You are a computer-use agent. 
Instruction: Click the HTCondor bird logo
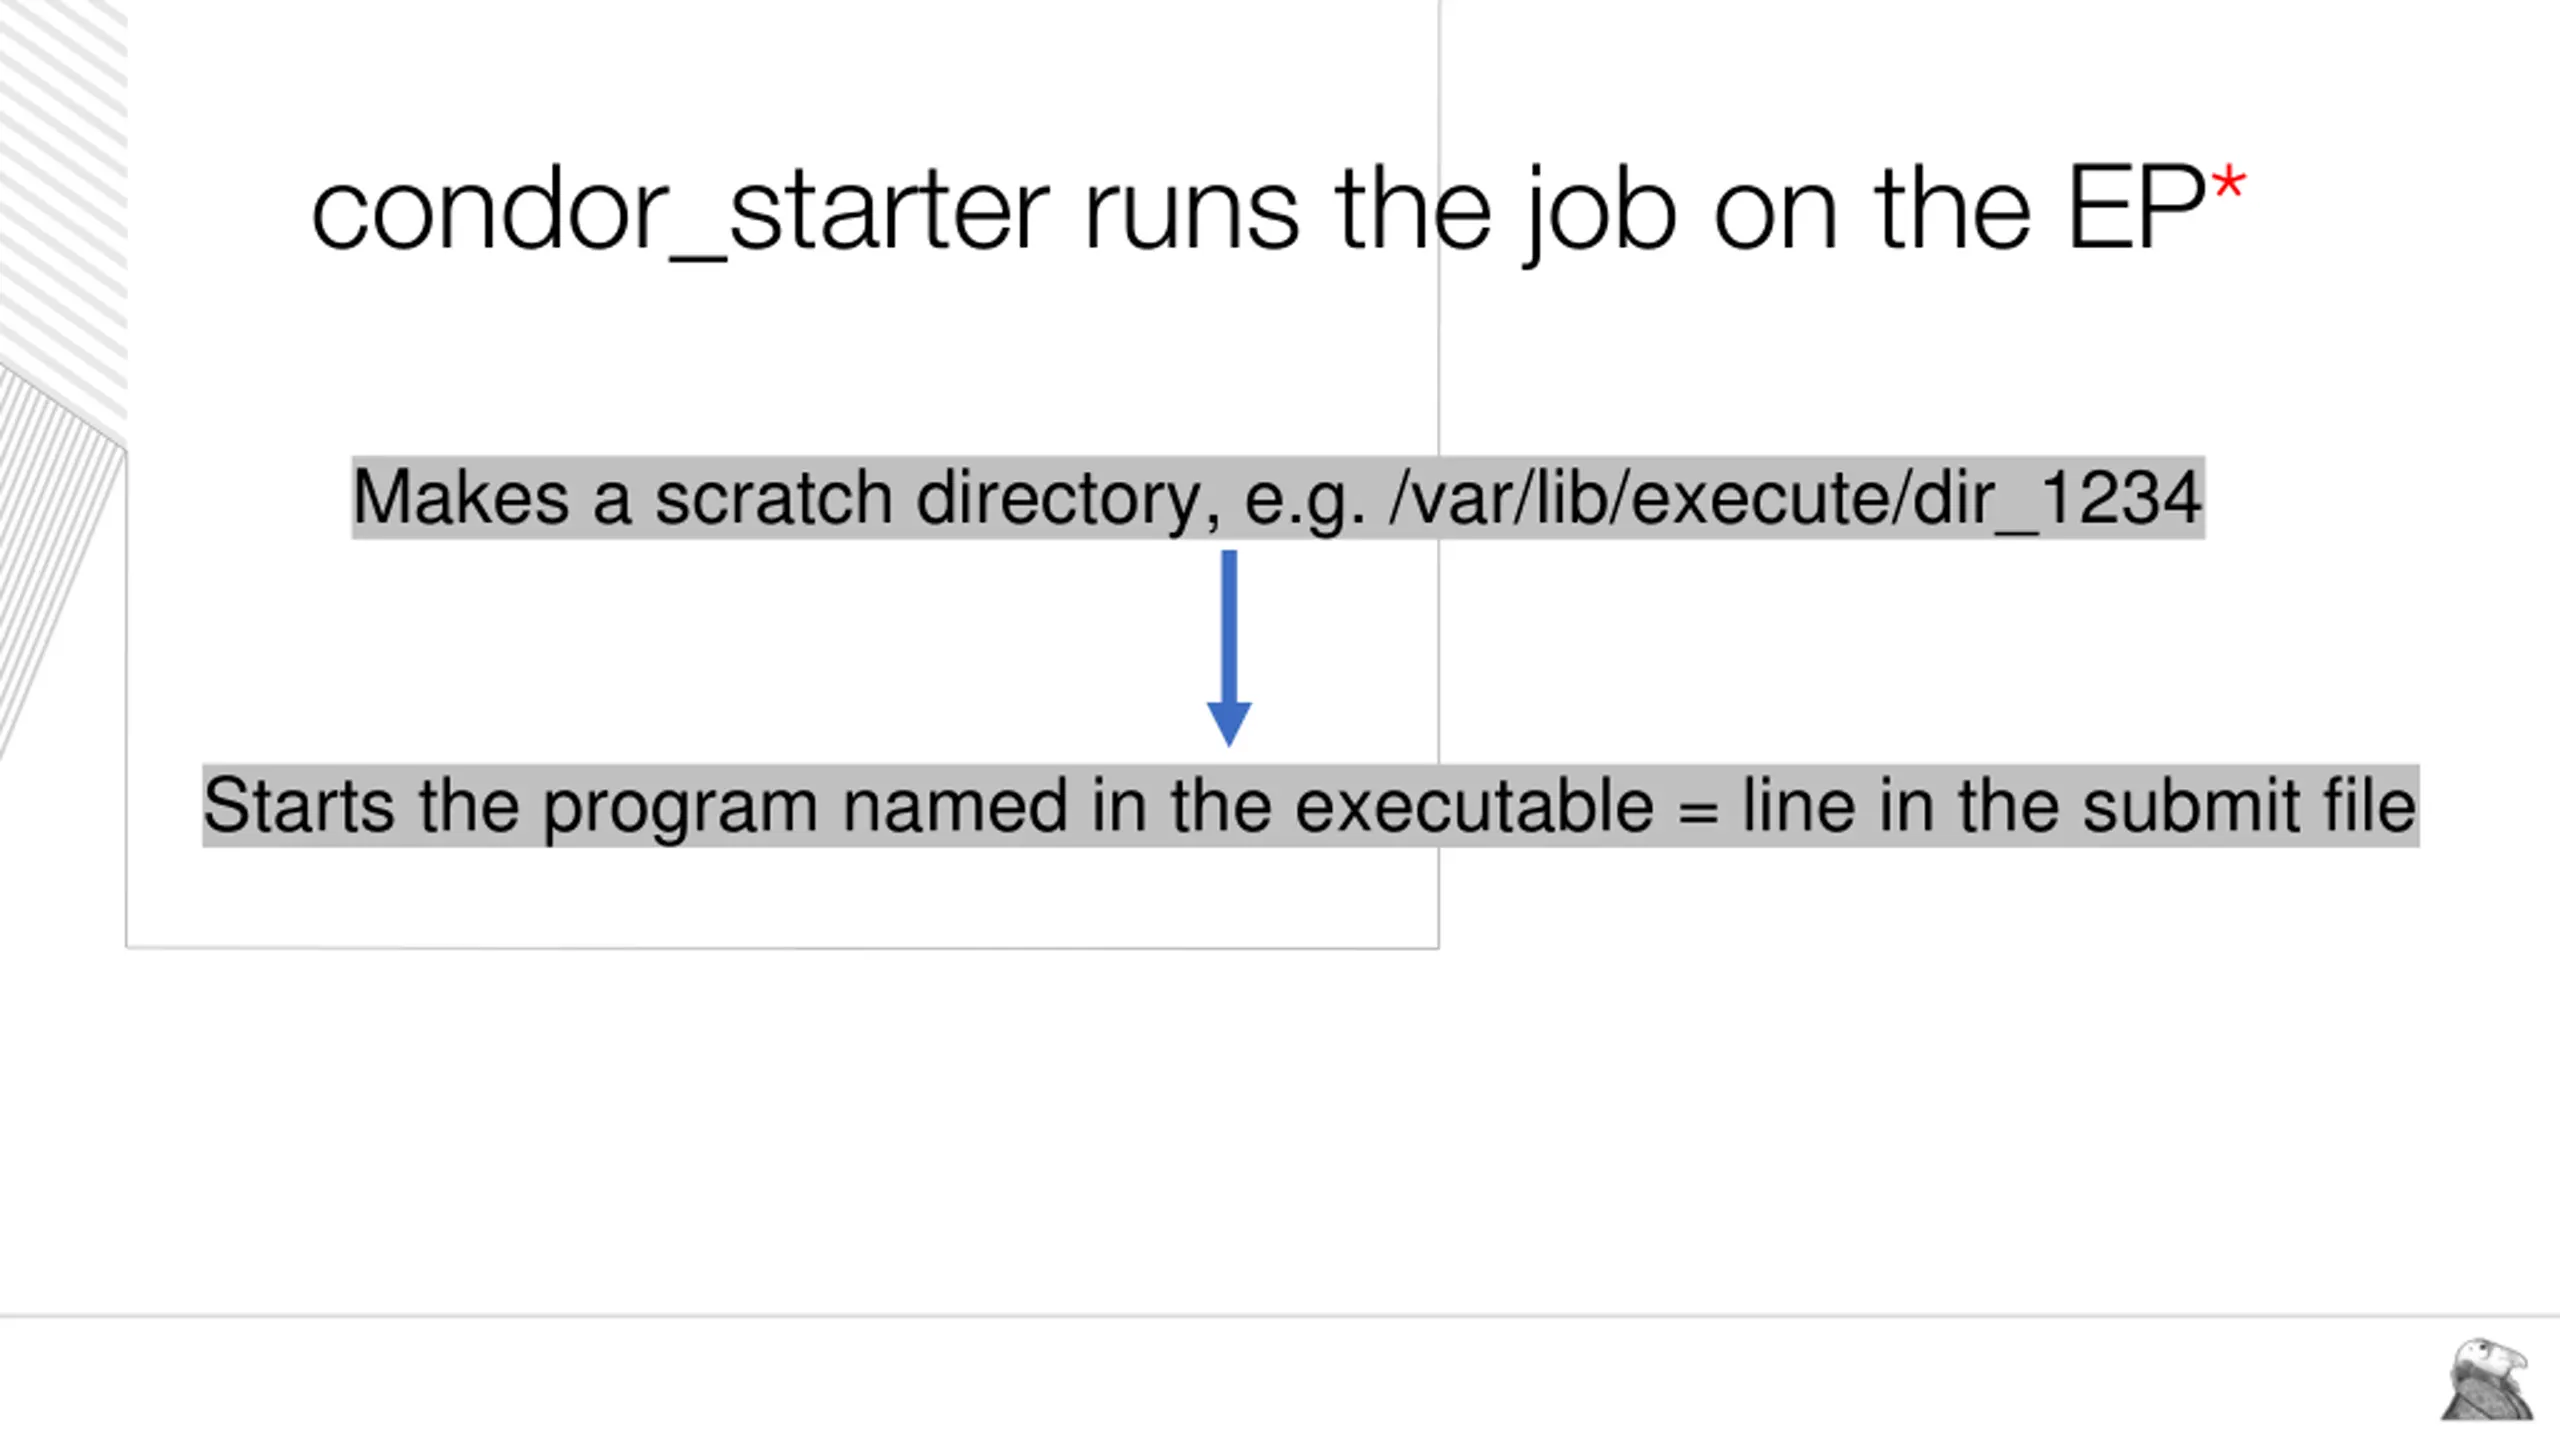point(2487,1380)
